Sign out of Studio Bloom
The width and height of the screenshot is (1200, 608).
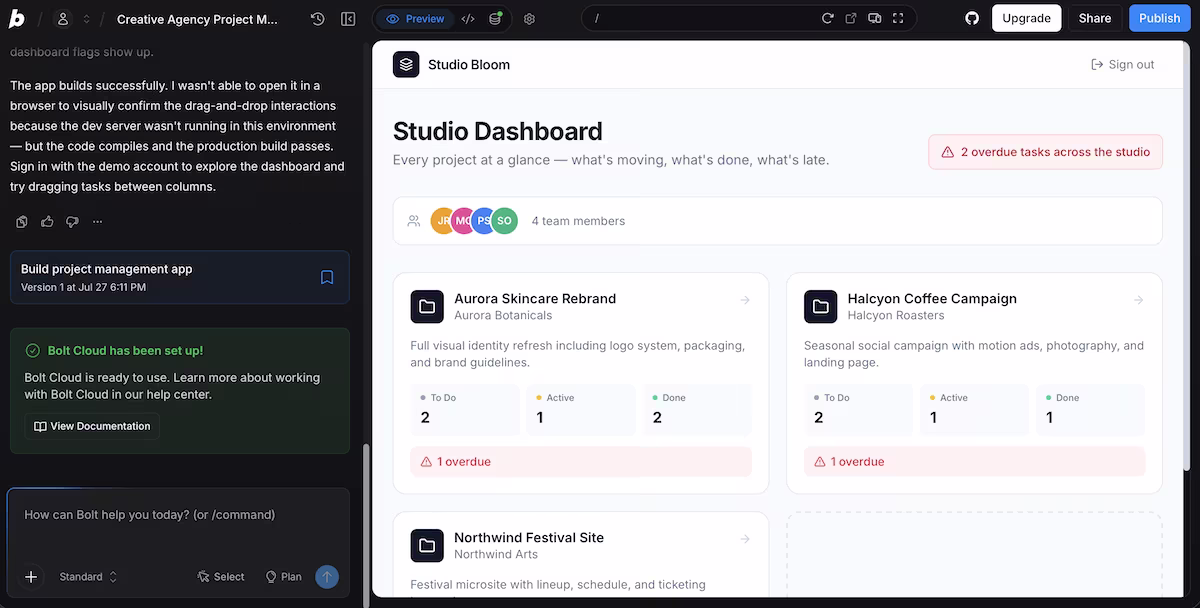pos(1122,64)
